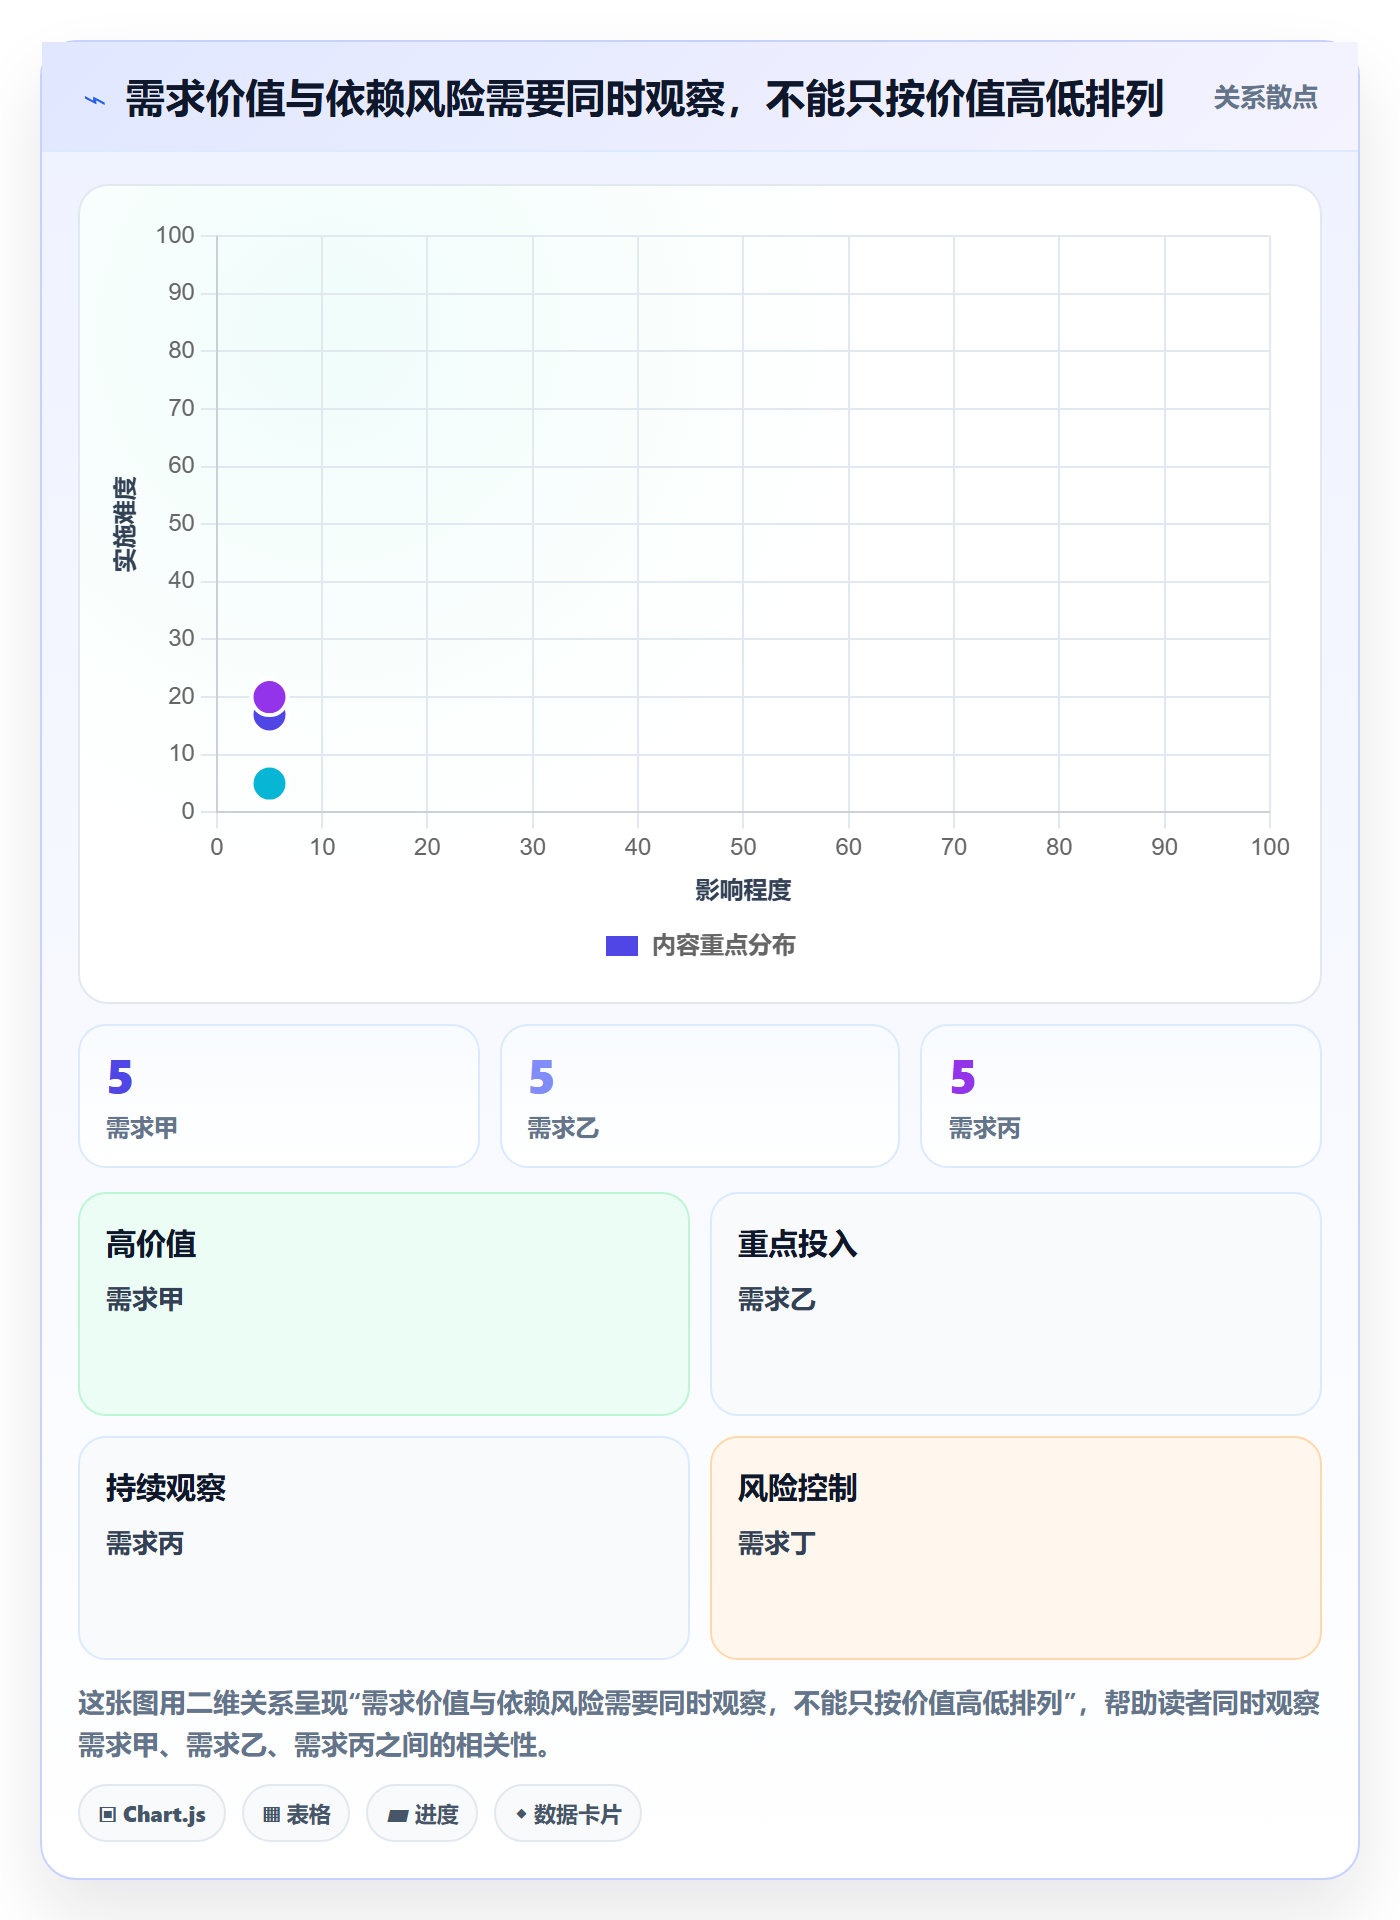Click the main title 需求价值与依赖风险 heading
This screenshot has width=1400, height=1920.
pos(644,99)
